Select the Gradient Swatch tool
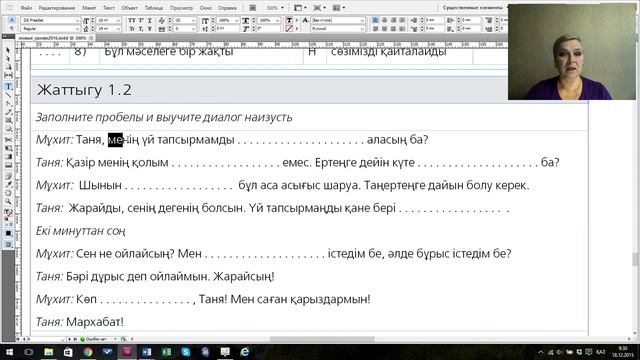Screen dimensions: 640x360 [x=8, y=157]
